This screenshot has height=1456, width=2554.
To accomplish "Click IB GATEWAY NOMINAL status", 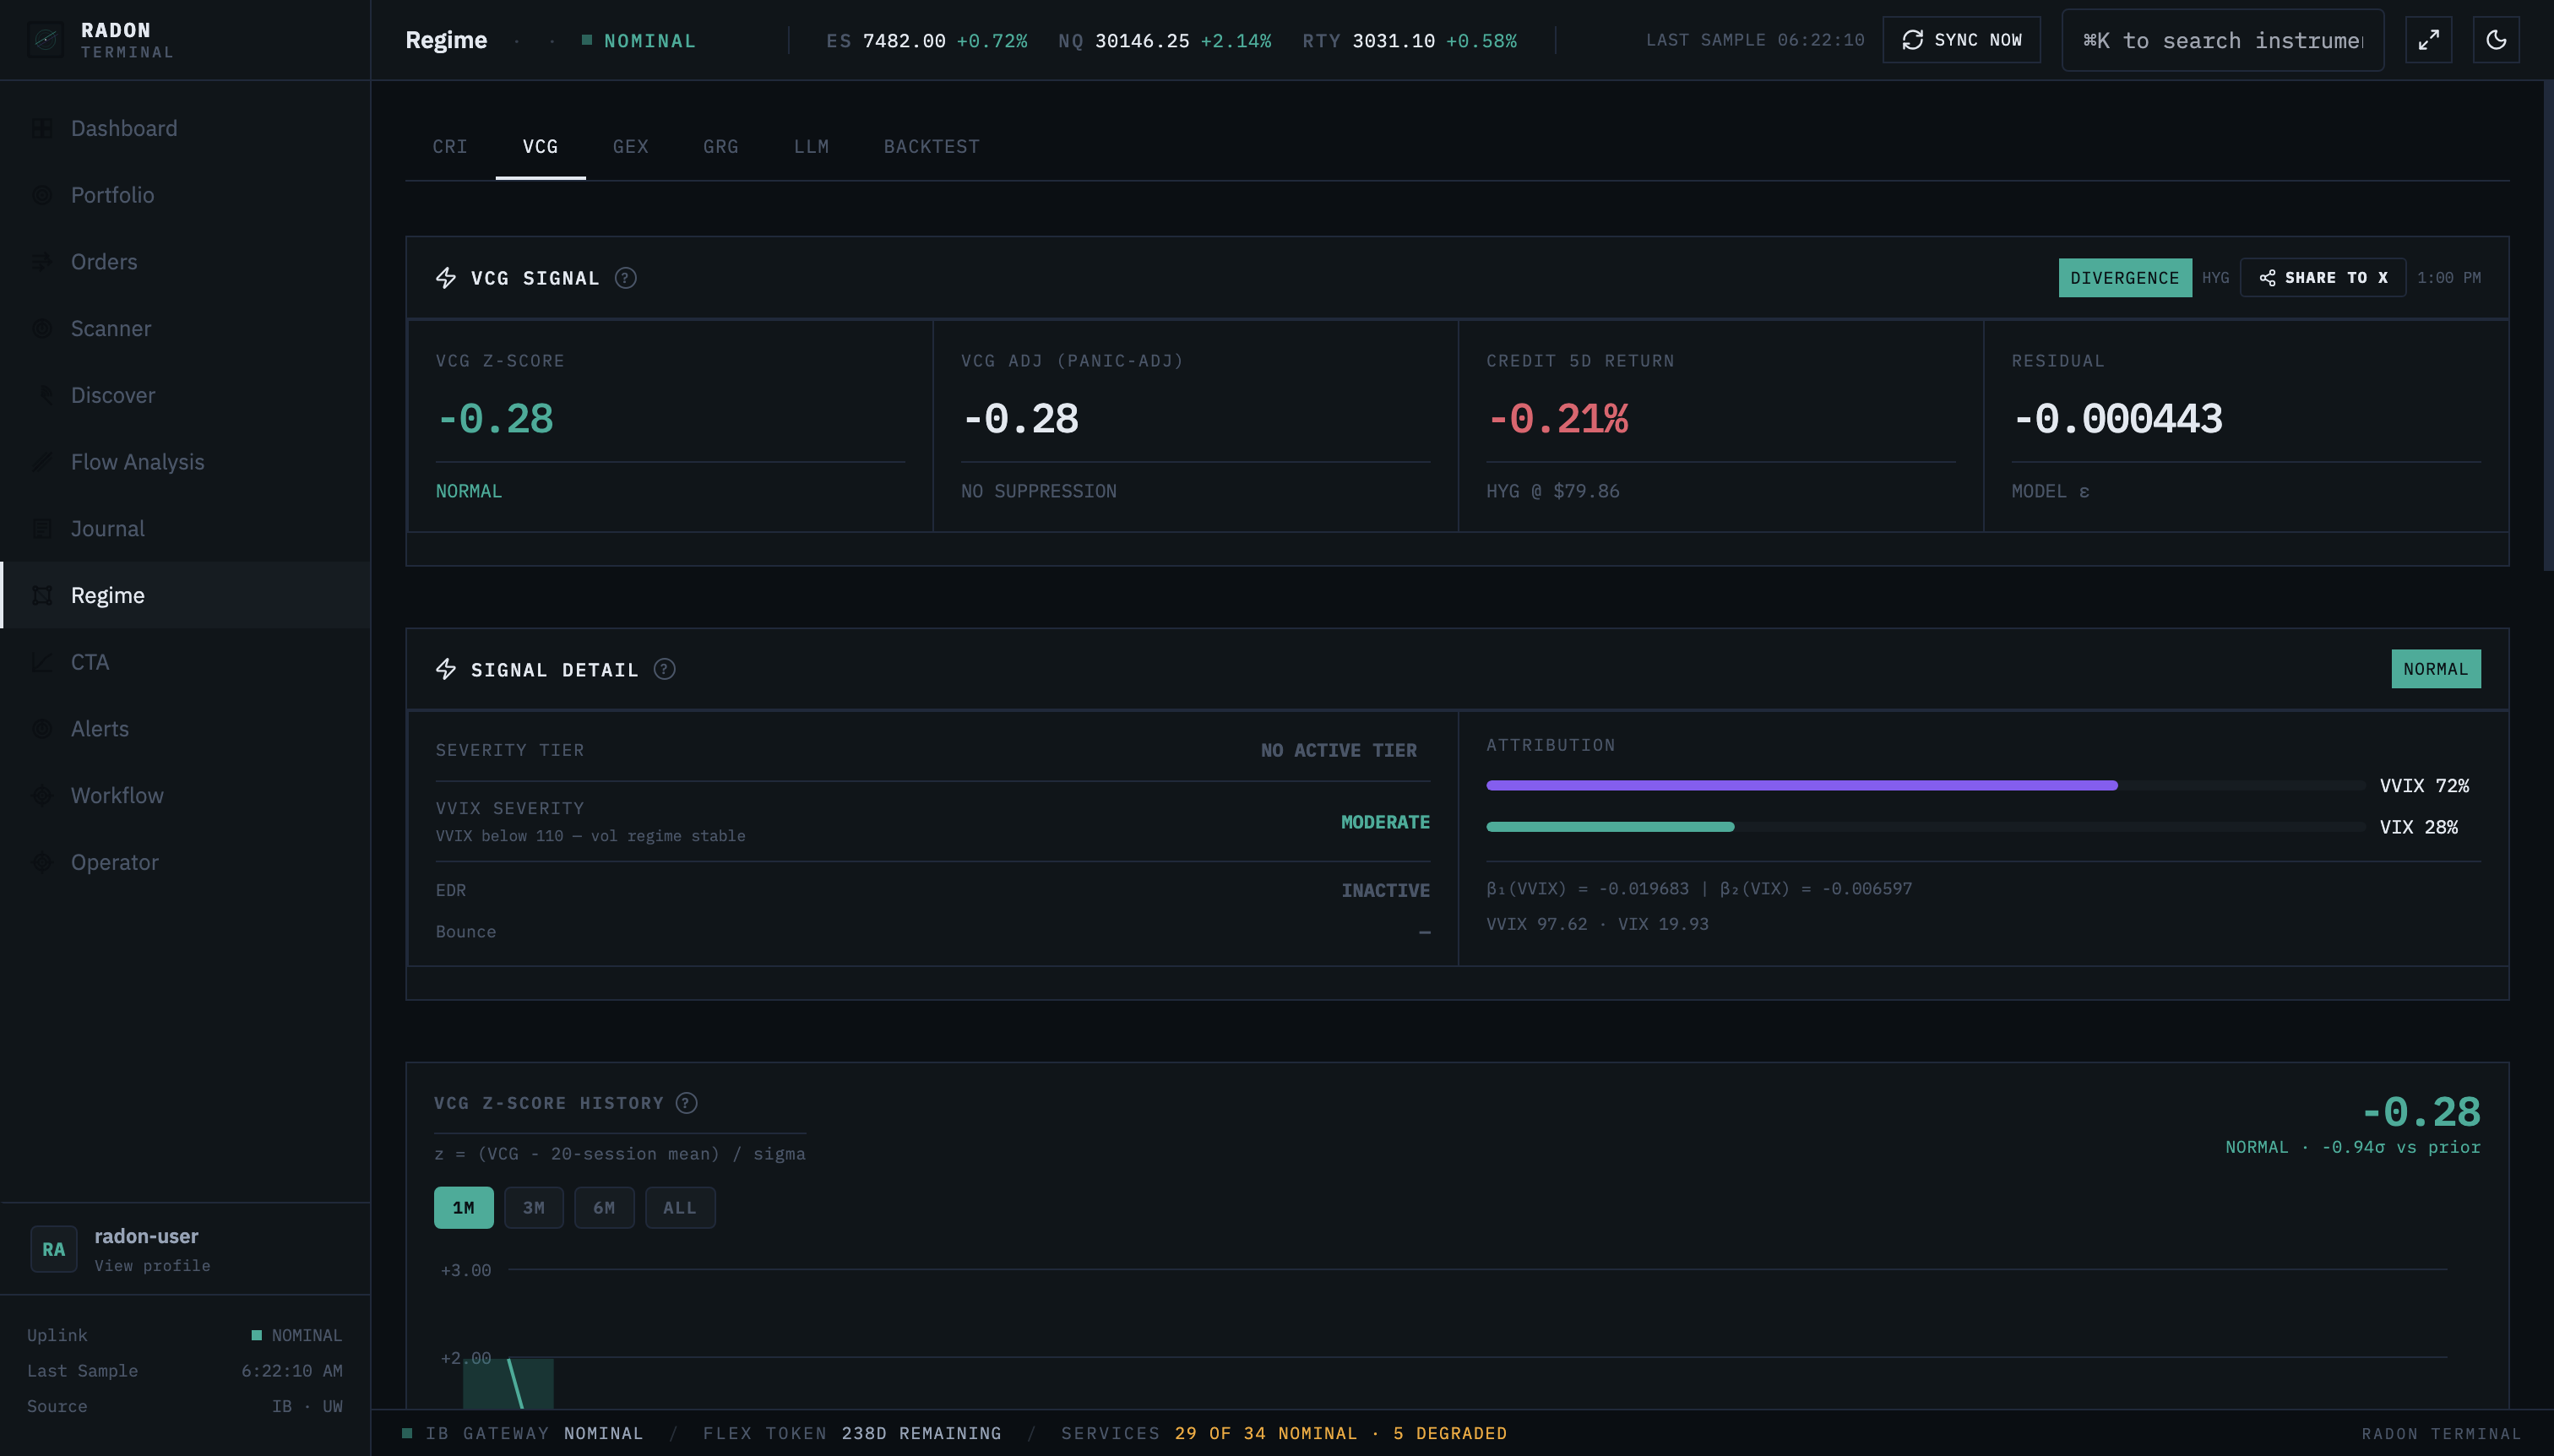I will pos(523,1433).
